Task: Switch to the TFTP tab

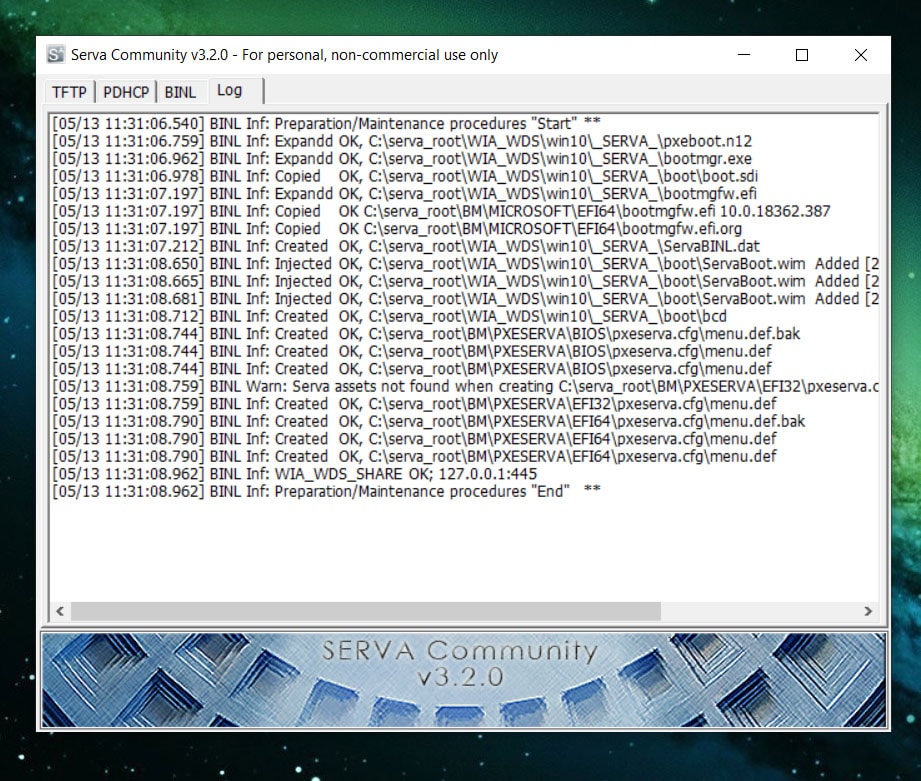Action: 69,92
